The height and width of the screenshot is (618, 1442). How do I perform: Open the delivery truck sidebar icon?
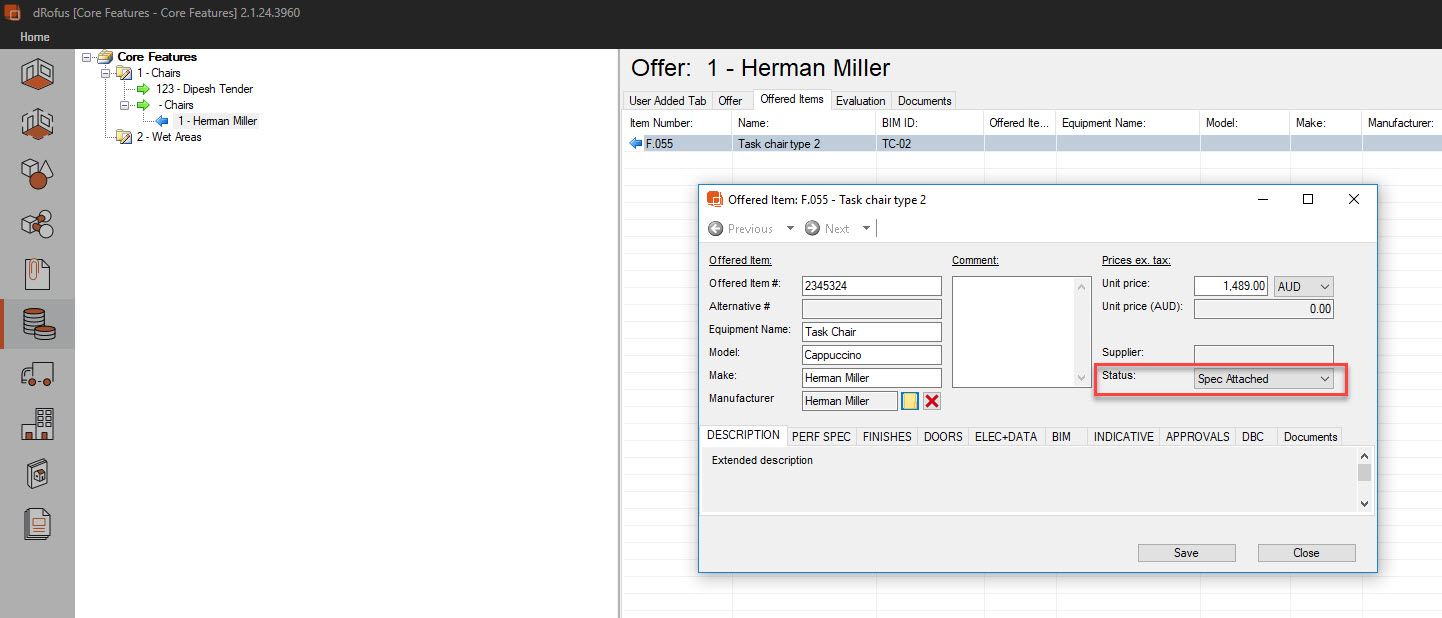37,375
